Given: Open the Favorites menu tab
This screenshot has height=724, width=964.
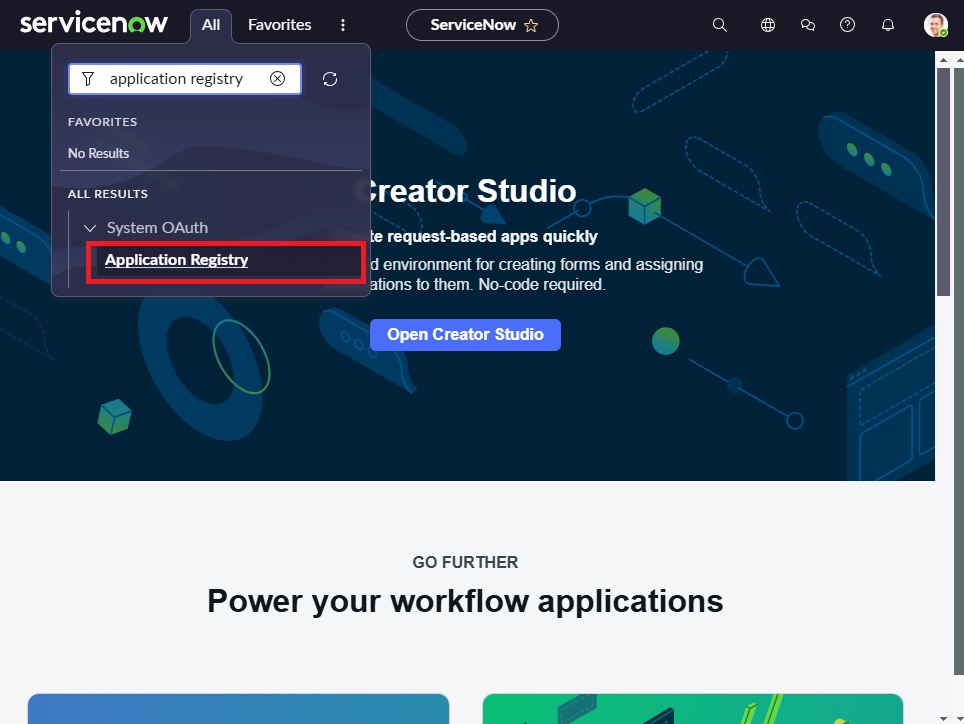Looking at the screenshot, I should click(x=280, y=25).
